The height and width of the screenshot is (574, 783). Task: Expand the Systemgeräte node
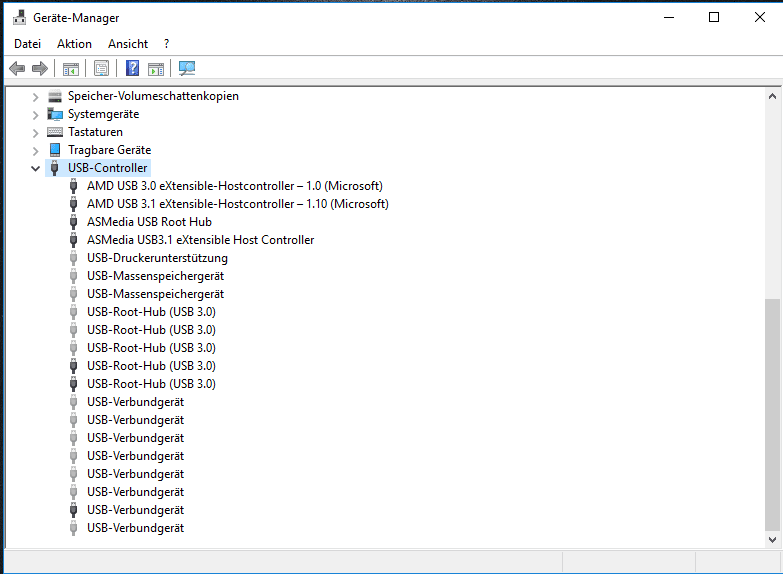[35, 114]
